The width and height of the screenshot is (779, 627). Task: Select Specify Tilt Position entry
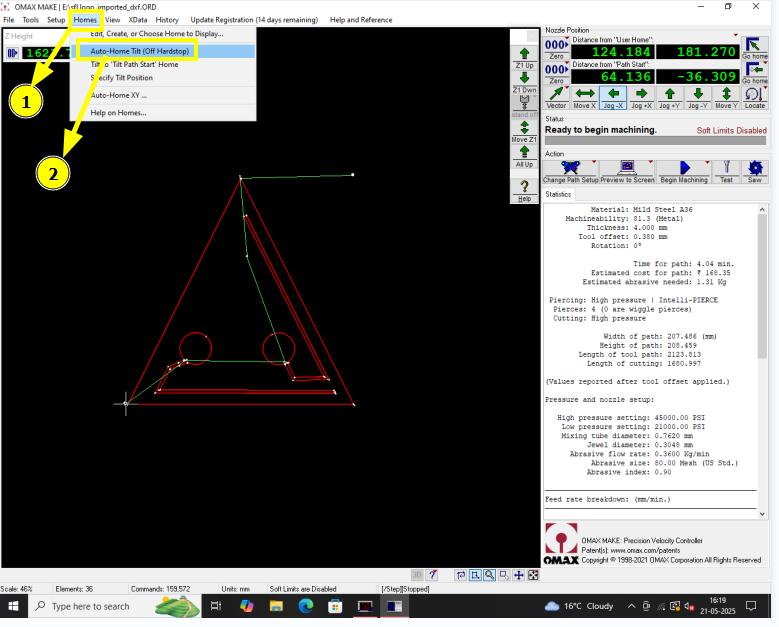163,78
